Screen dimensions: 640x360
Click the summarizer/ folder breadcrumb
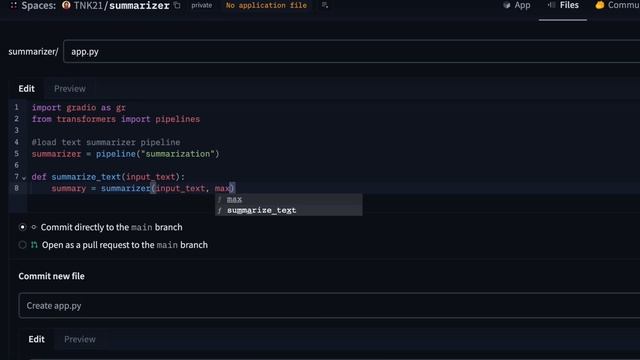pyautogui.click(x=33, y=51)
